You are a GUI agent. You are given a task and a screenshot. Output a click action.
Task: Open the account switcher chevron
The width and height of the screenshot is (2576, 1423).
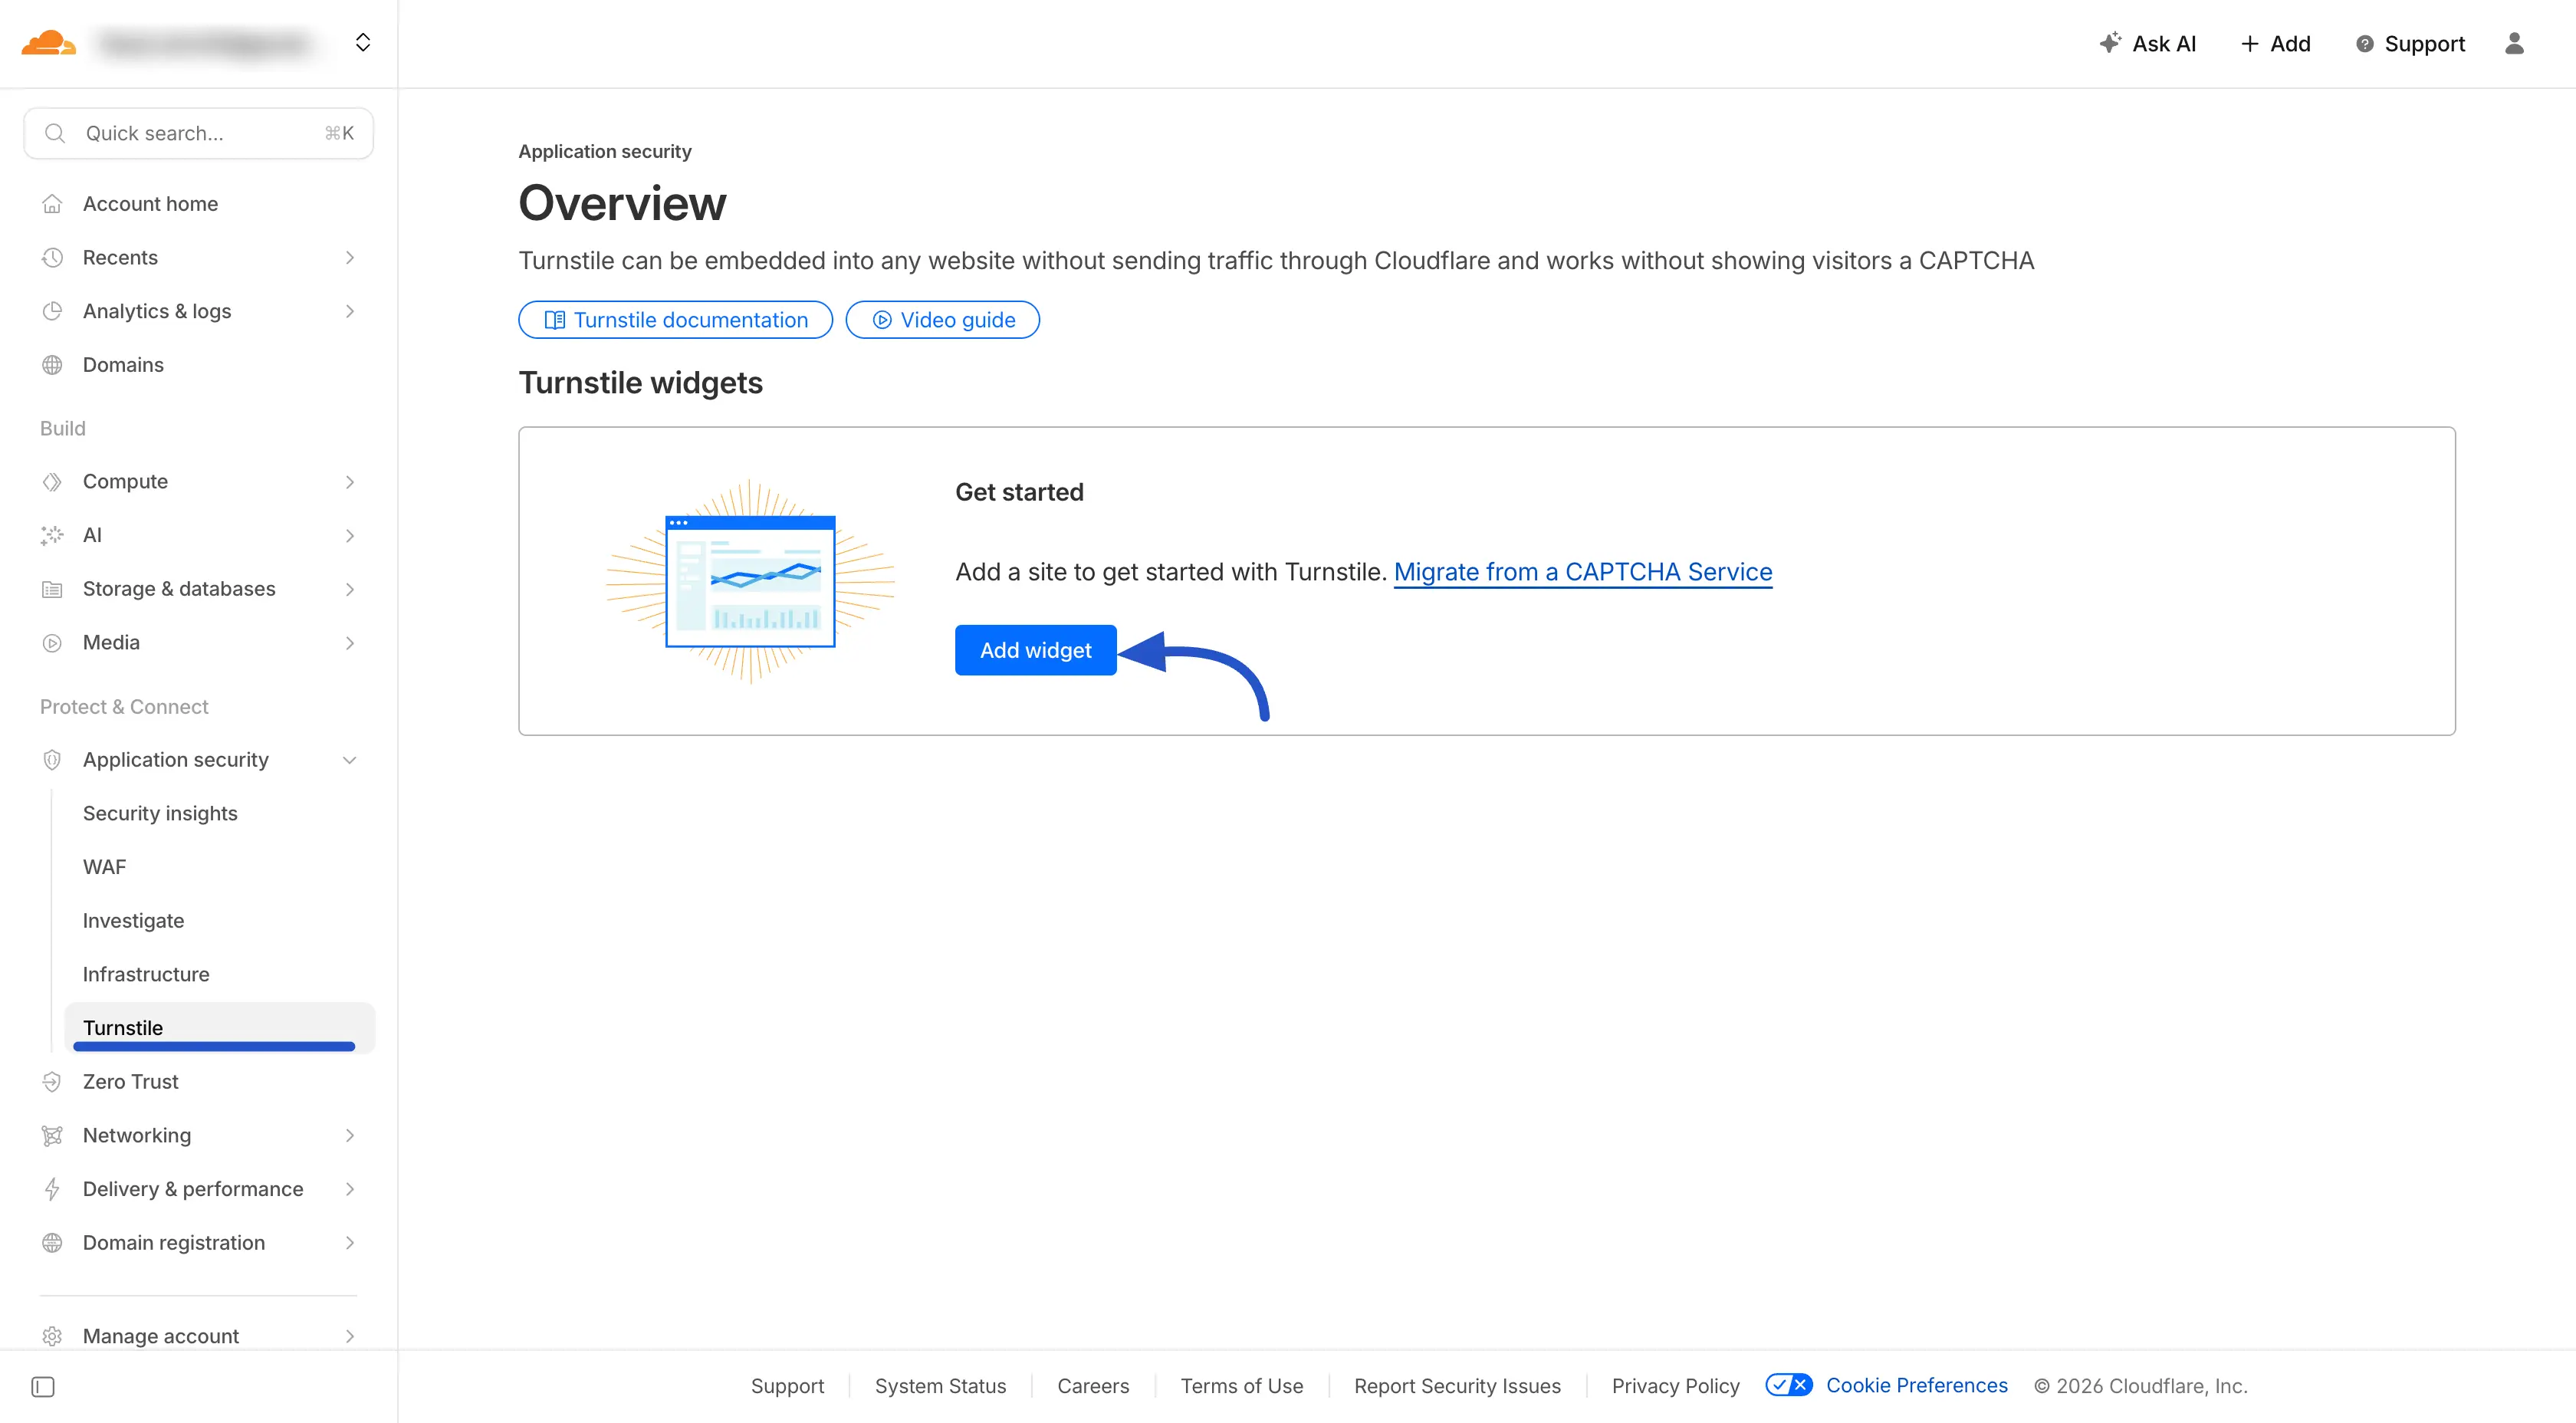point(363,42)
